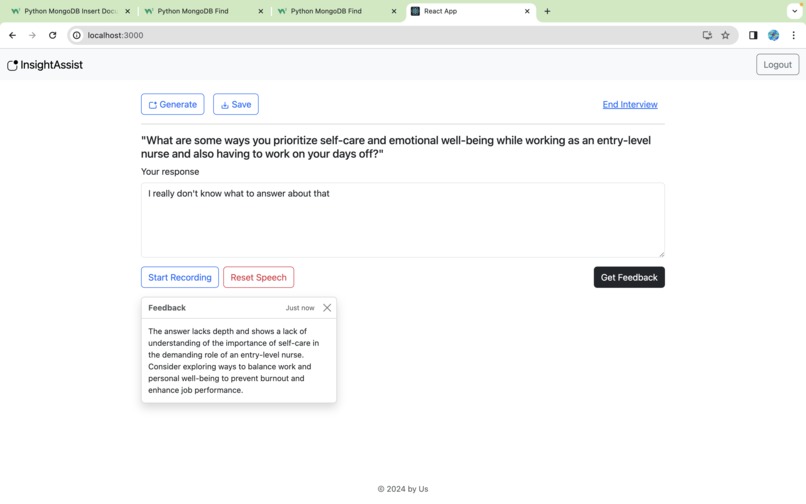806x504 pixels.
Task: Open the tab search dropdown chevron
Action: (794, 11)
